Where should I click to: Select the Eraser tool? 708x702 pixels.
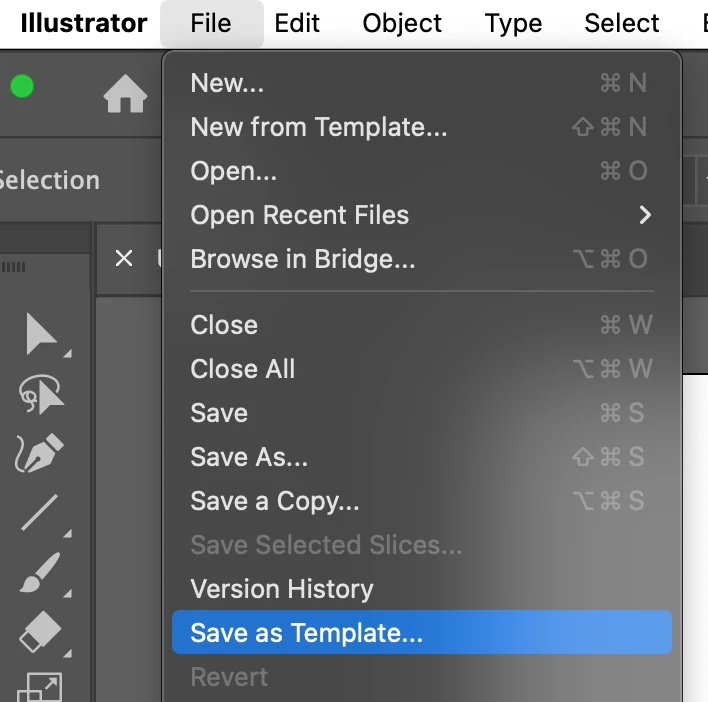point(40,632)
